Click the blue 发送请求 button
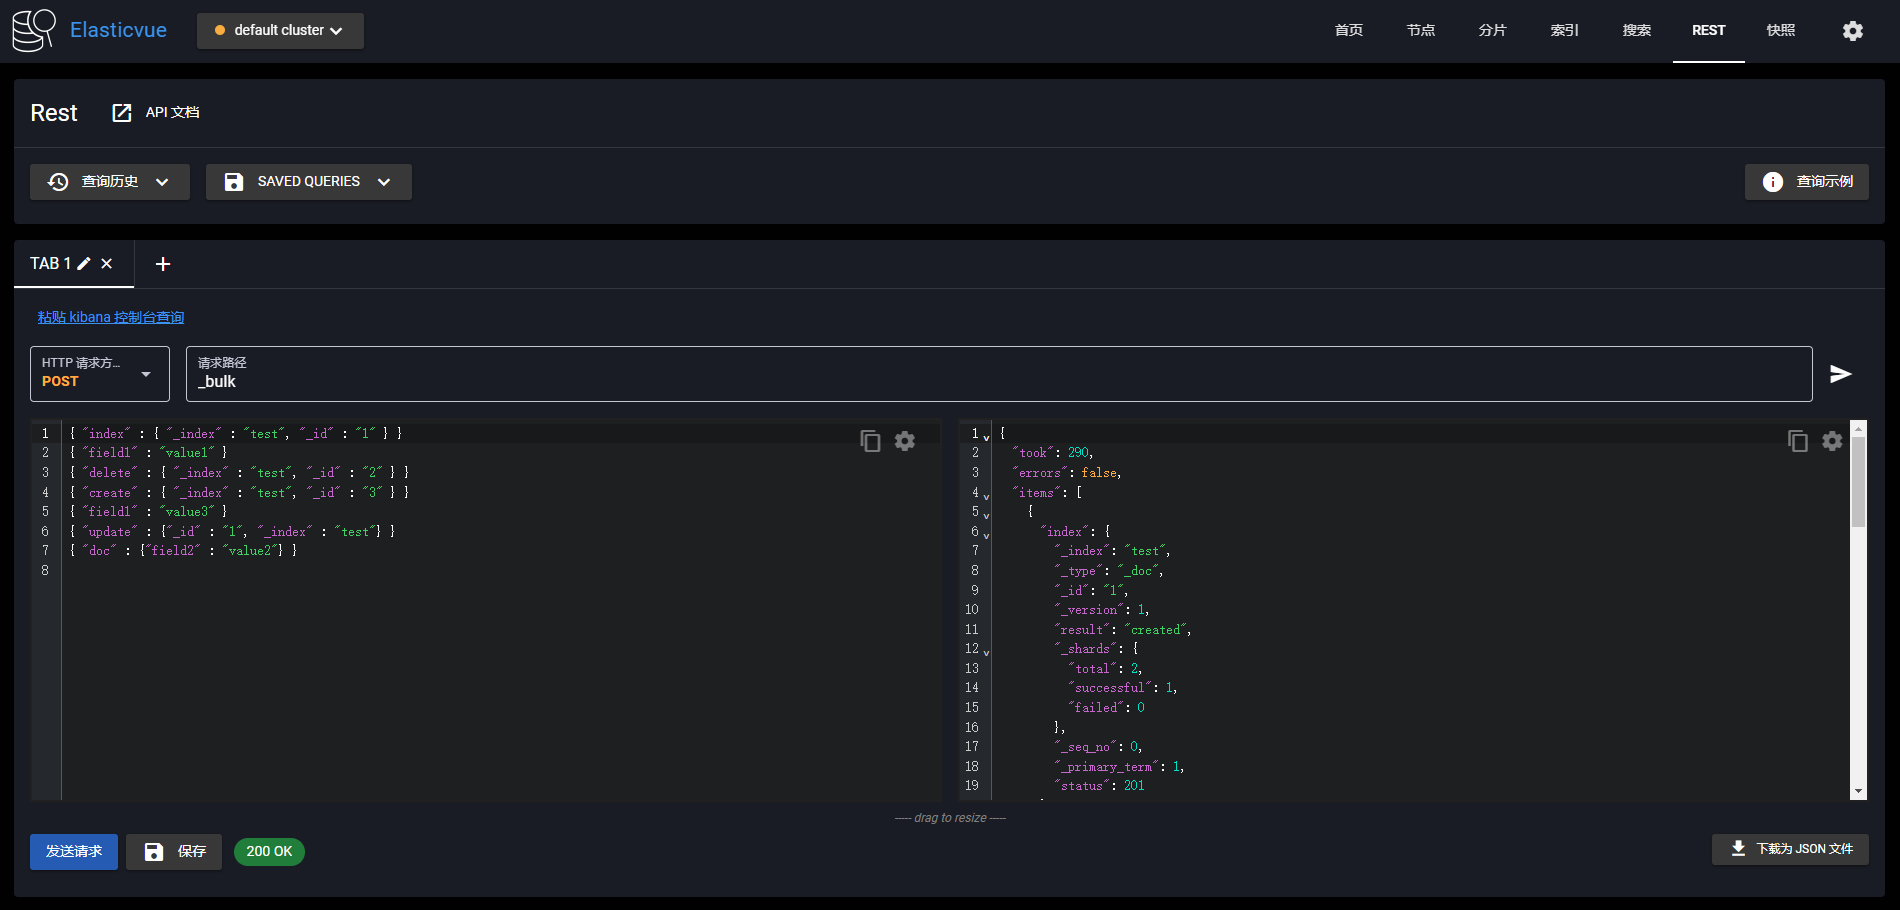This screenshot has width=1900, height=910. [x=74, y=852]
